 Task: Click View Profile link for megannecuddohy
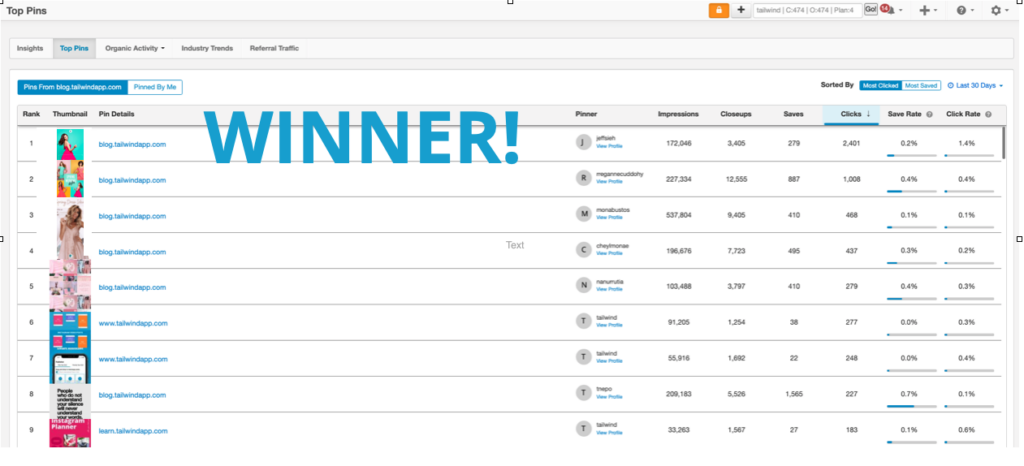[x=609, y=181]
